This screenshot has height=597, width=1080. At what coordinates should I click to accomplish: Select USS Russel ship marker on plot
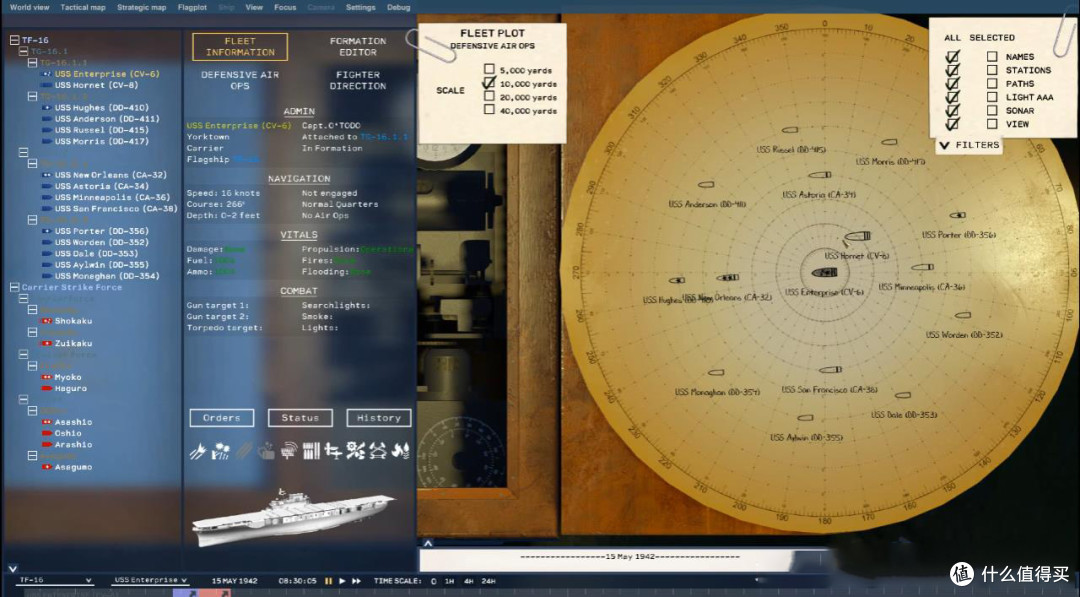coord(790,129)
